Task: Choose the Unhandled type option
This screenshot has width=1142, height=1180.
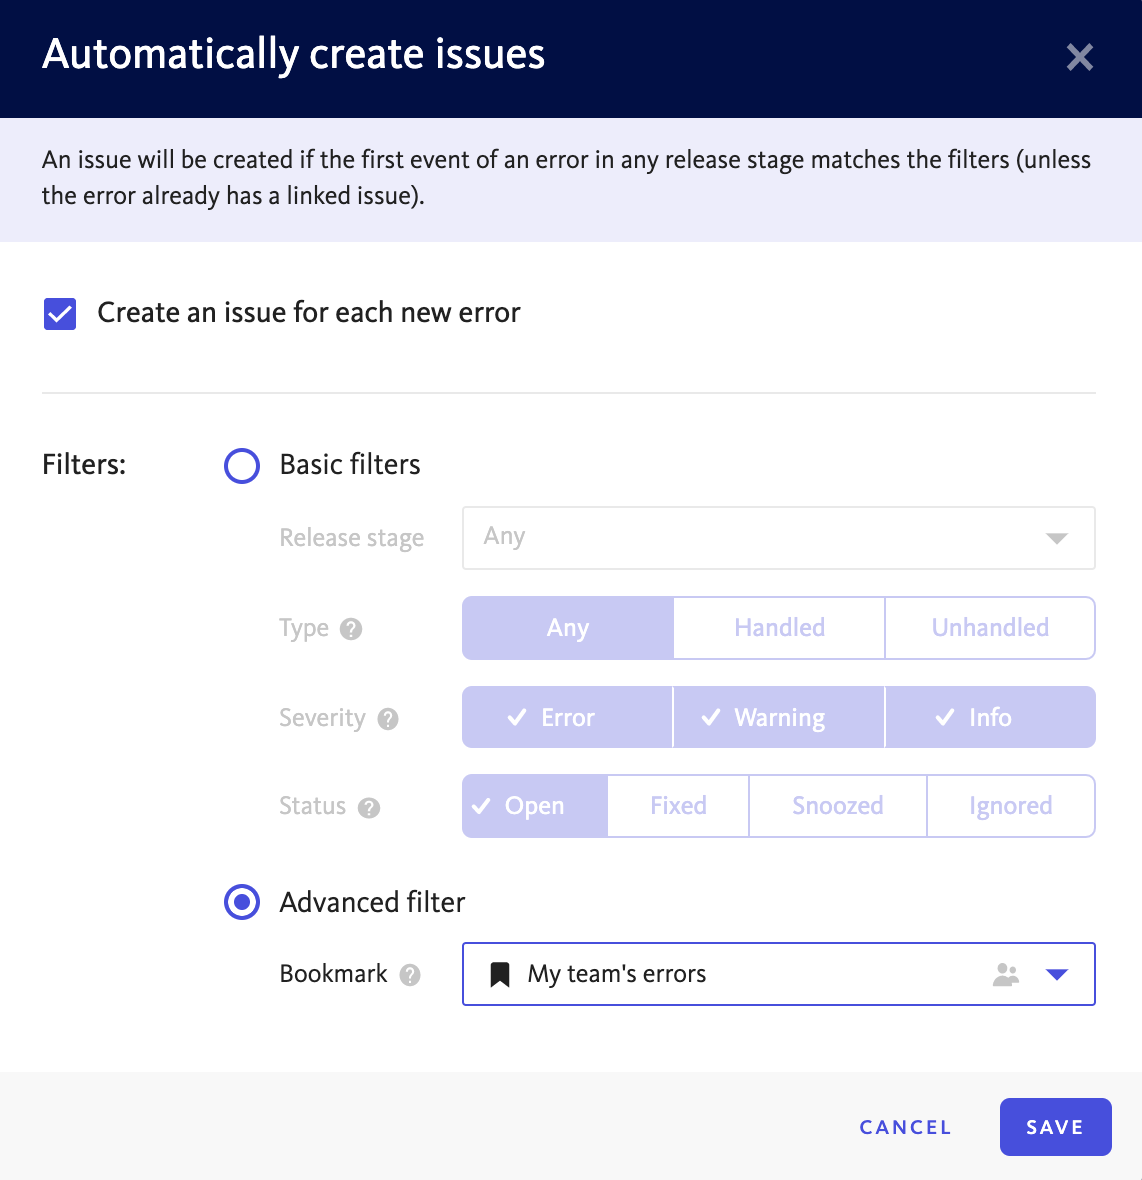Action: point(990,628)
